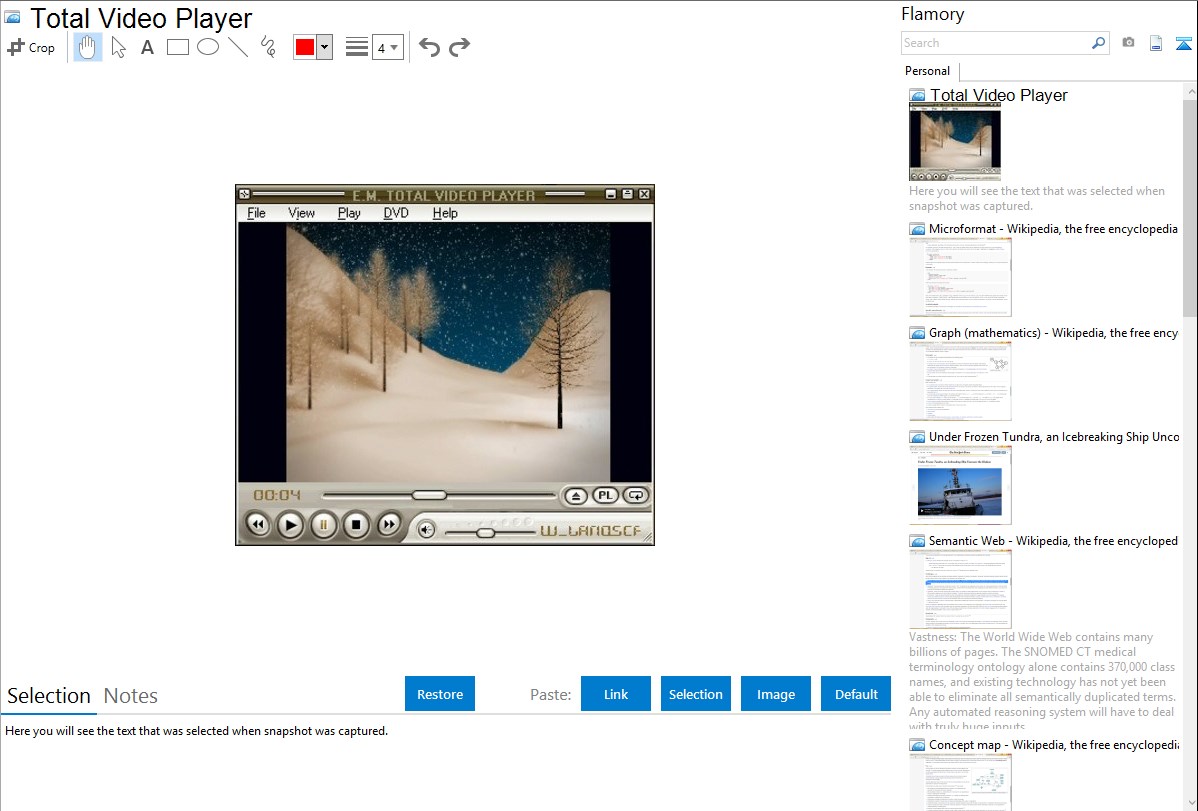Select the freehand scribble tool
Viewport: 1198px width, 811px height.
[x=268, y=47]
